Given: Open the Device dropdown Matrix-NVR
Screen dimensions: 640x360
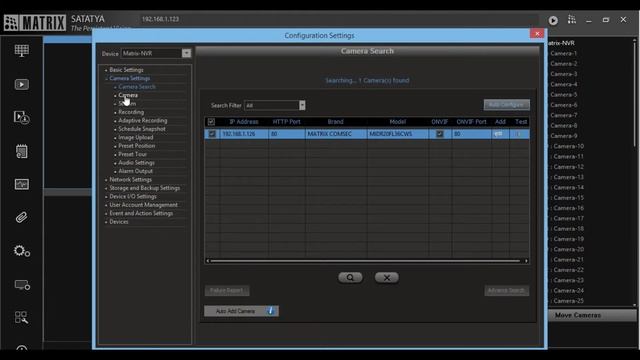Looking at the screenshot, I should (186, 53).
